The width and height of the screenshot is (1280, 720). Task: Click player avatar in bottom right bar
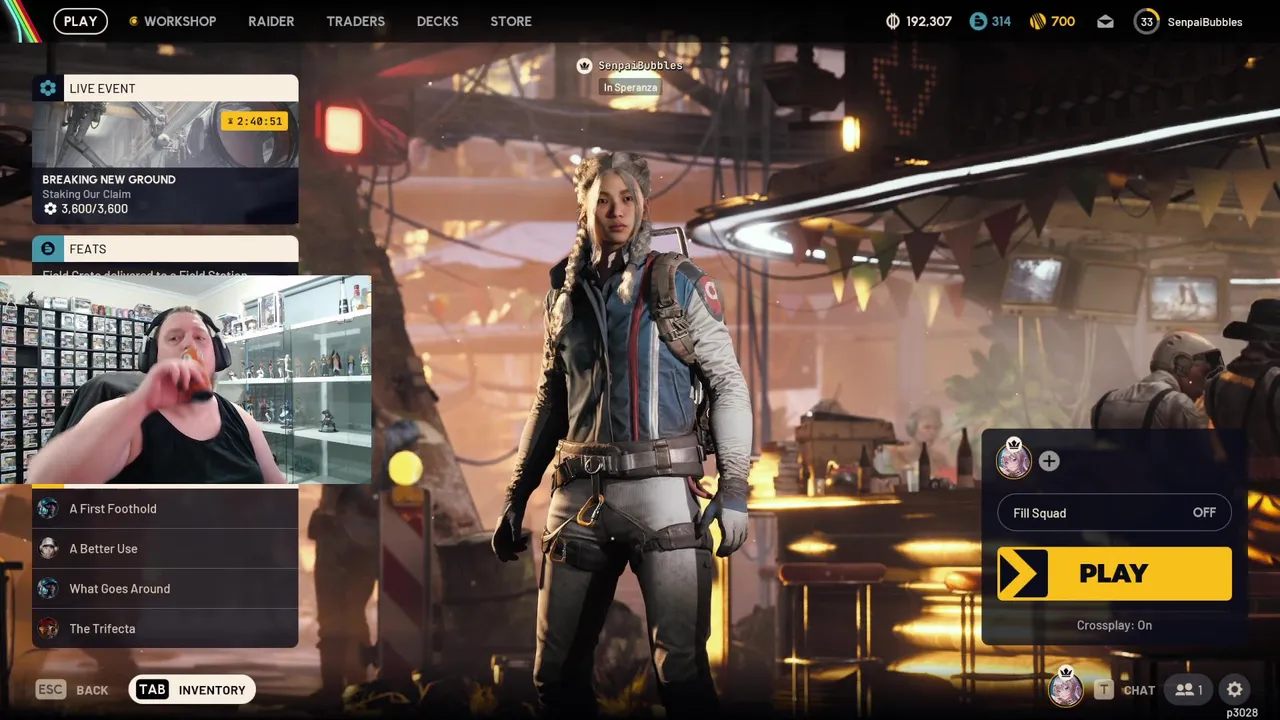point(1065,688)
